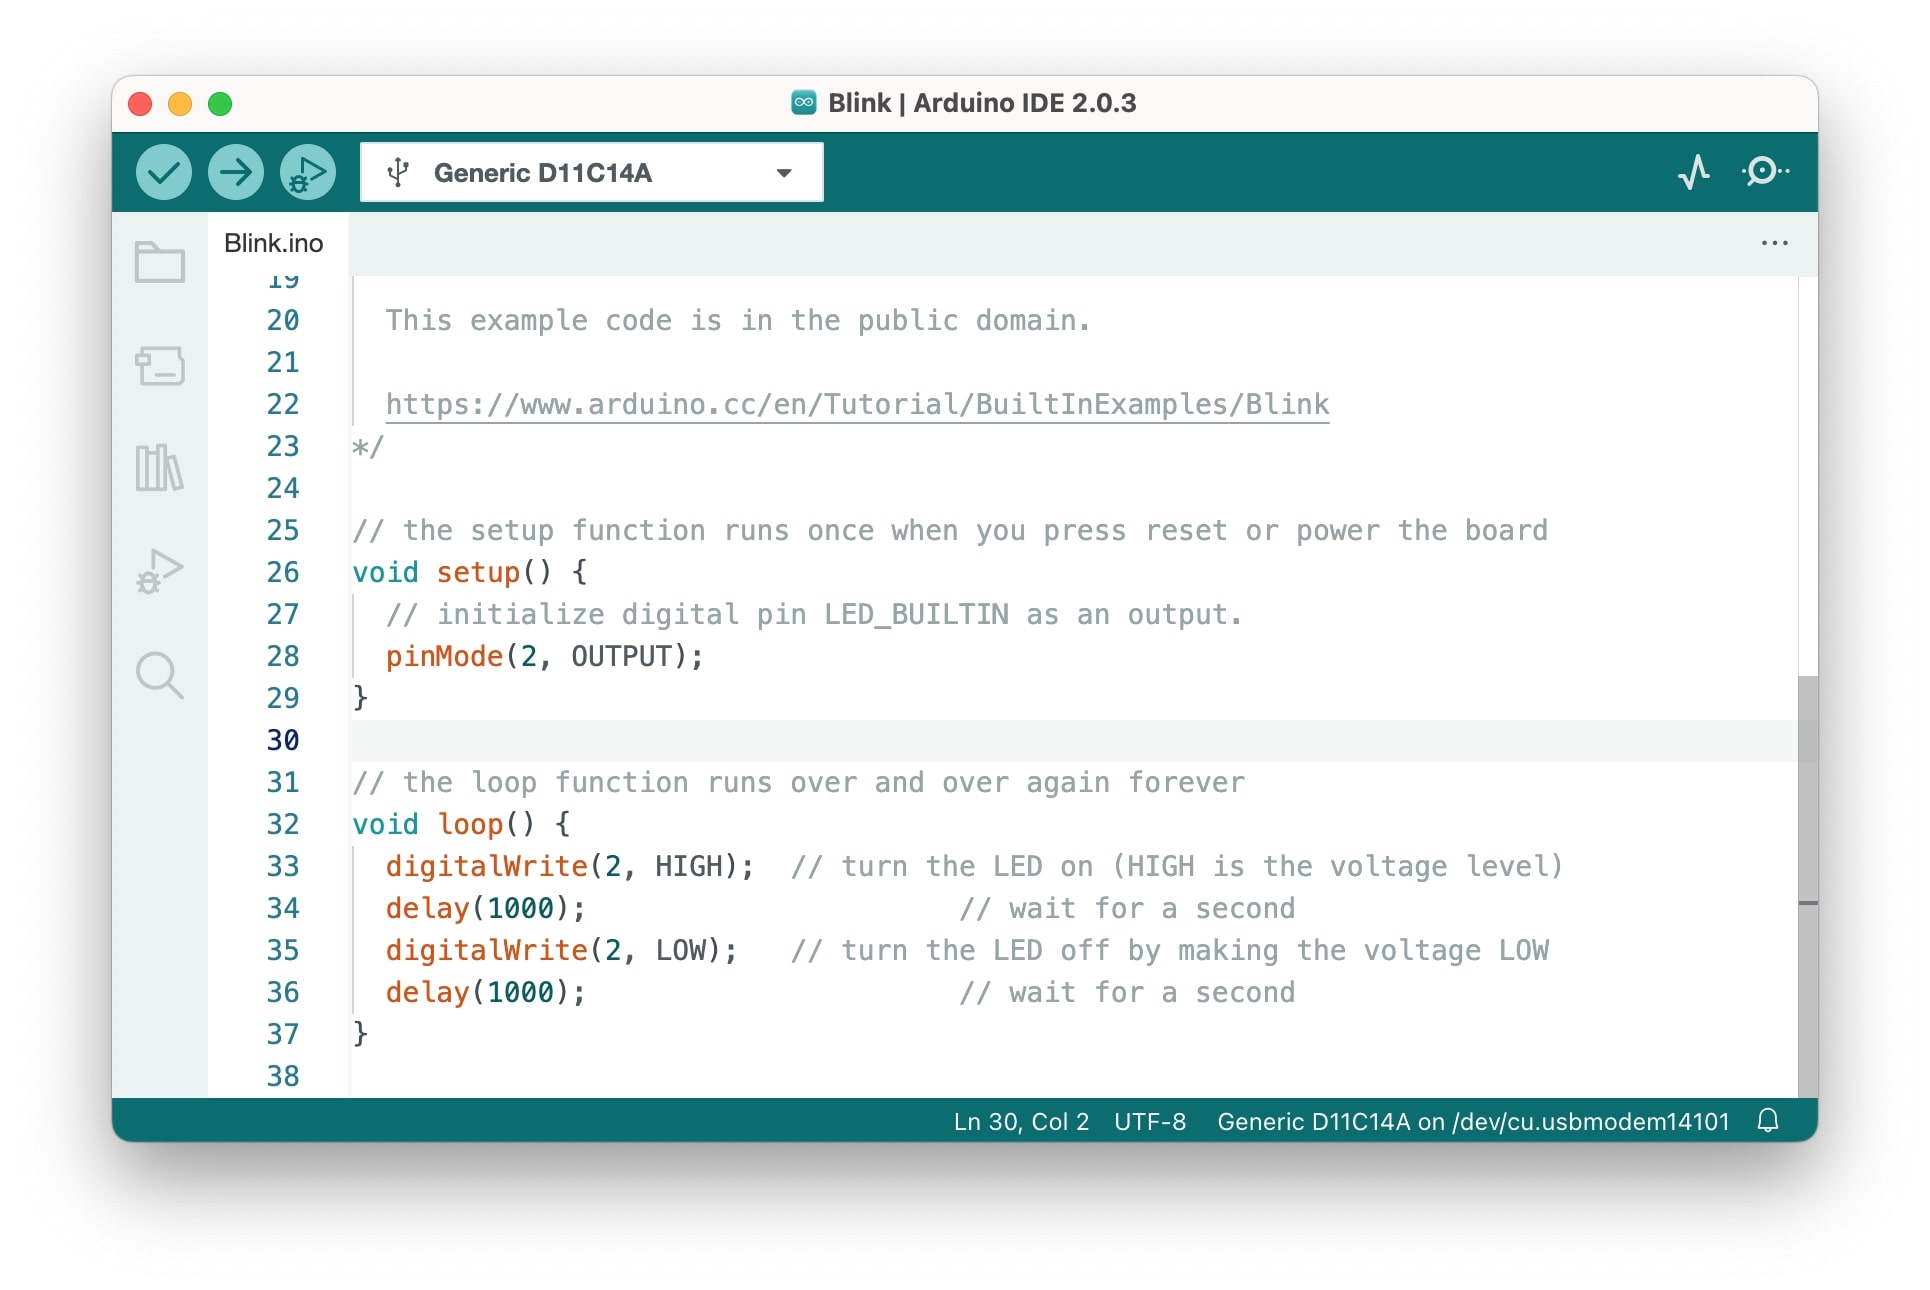
Task: Click the Arduino logo in the title bar
Action: point(803,103)
